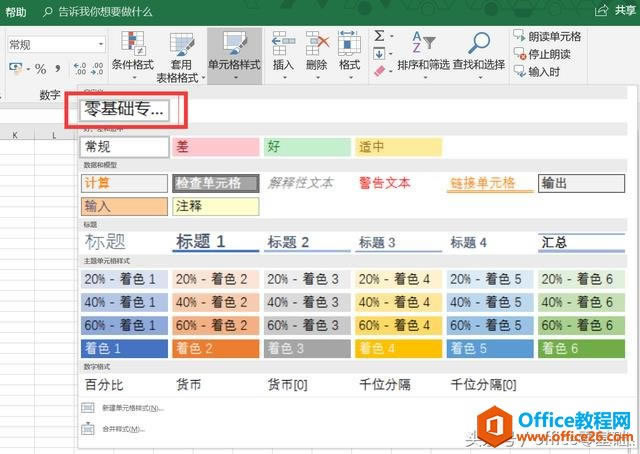The width and height of the screenshot is (640, 454).
Task: Apply the Input (输入) style
Action: pos(124,206)
